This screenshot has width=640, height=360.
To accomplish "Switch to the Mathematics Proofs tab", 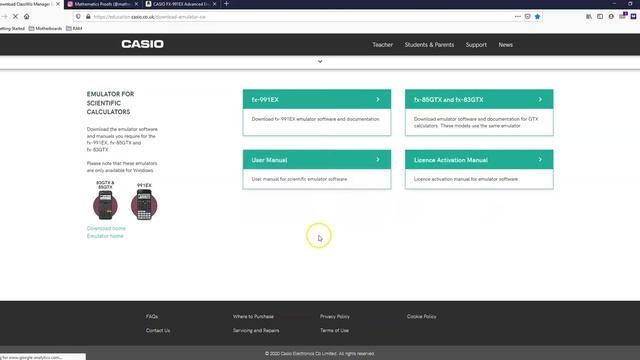I will click(x=102, y=4).
